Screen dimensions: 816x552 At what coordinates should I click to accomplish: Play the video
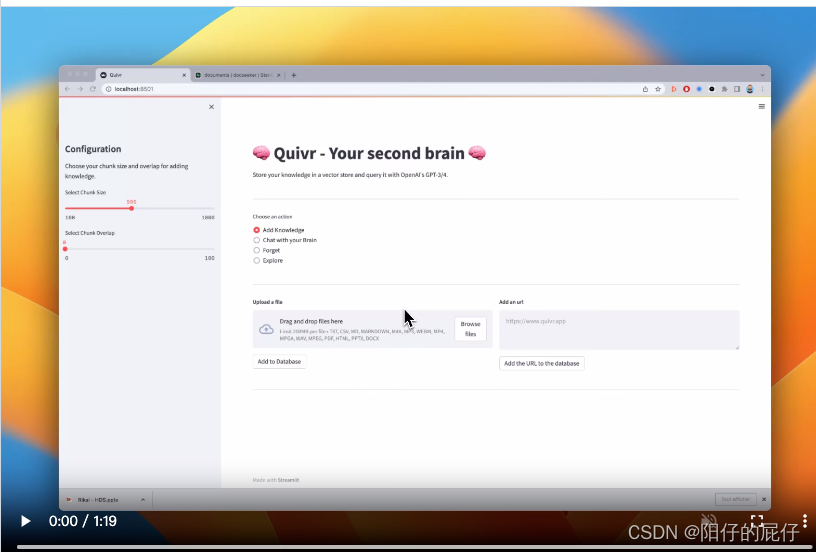(25, 521)
